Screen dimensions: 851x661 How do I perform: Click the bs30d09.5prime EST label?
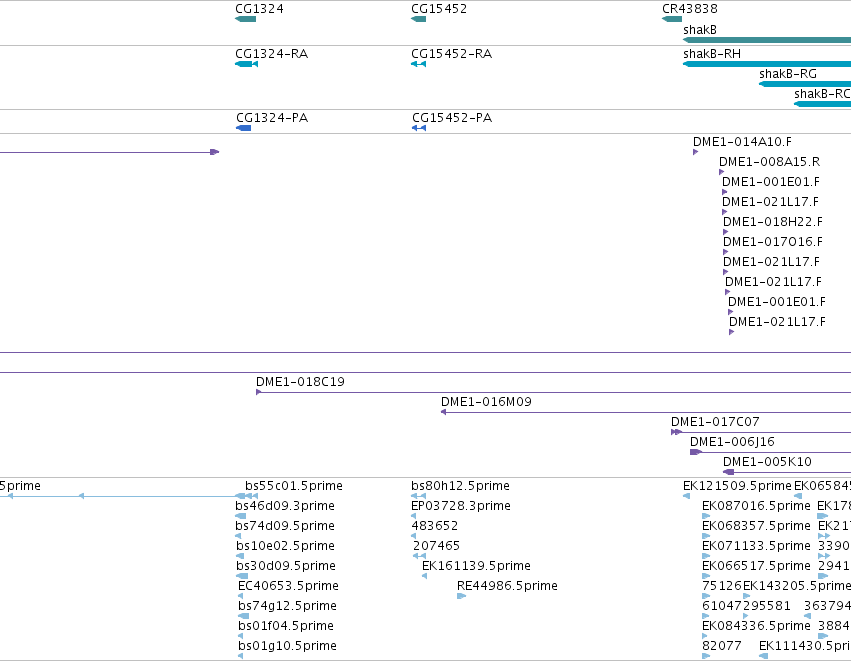[x=286, y=567]
